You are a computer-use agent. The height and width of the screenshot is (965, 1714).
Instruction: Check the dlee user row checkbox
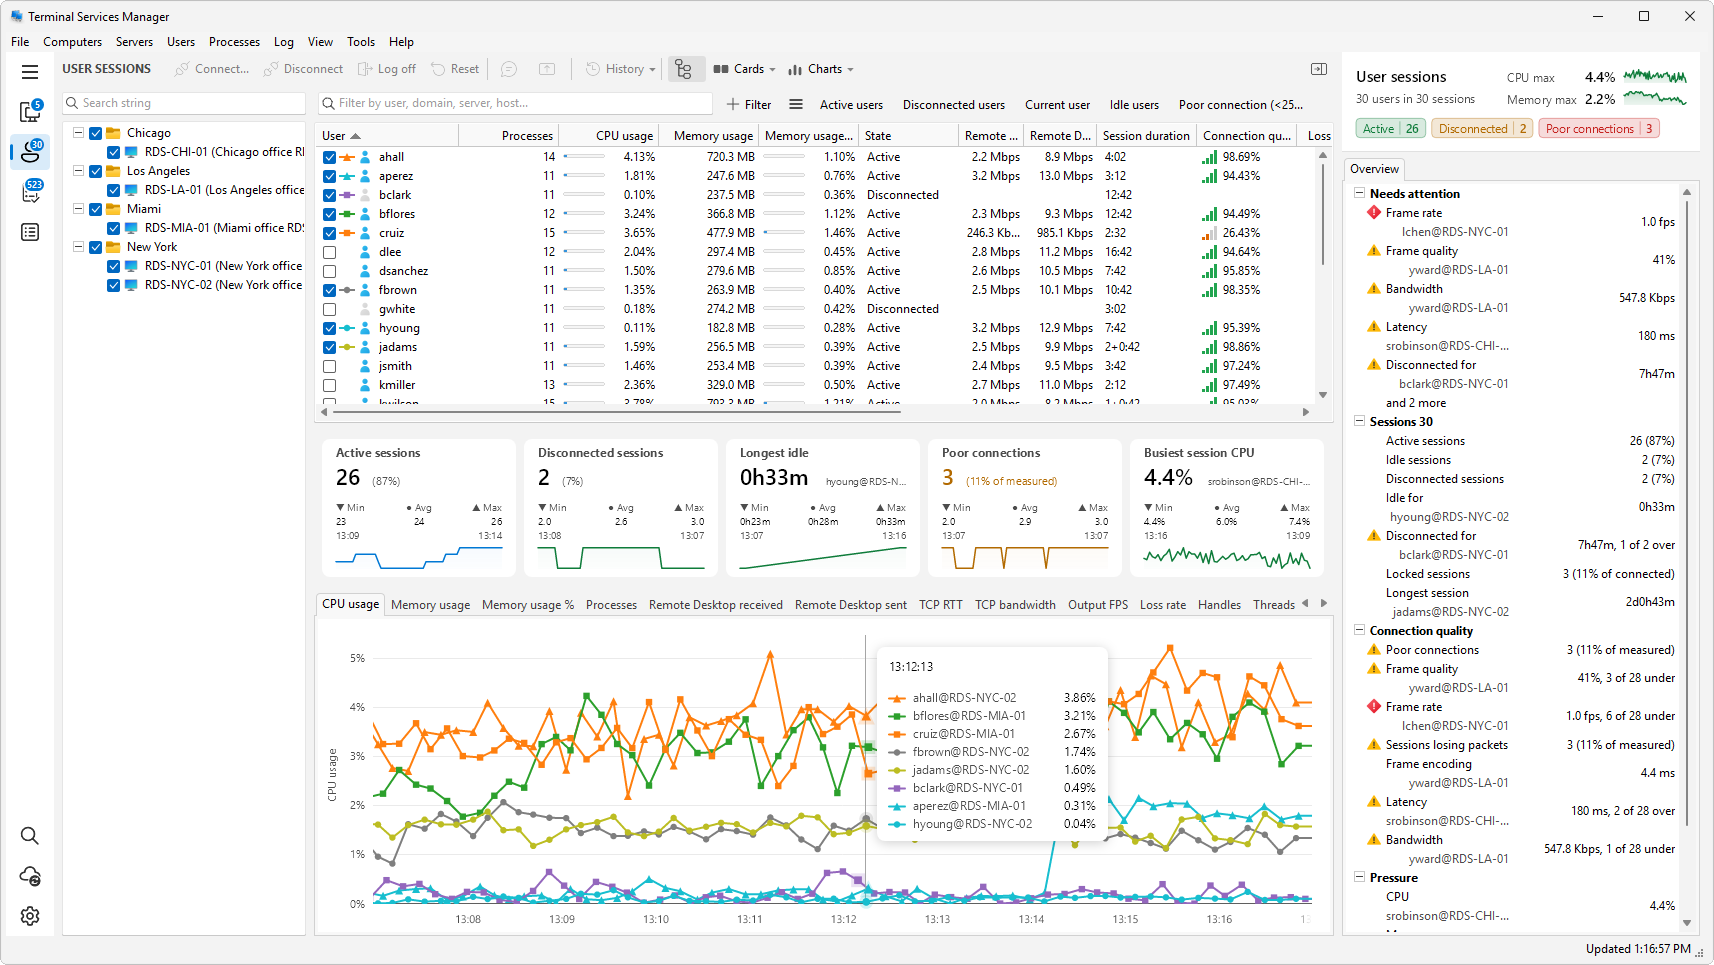(329, 252)
